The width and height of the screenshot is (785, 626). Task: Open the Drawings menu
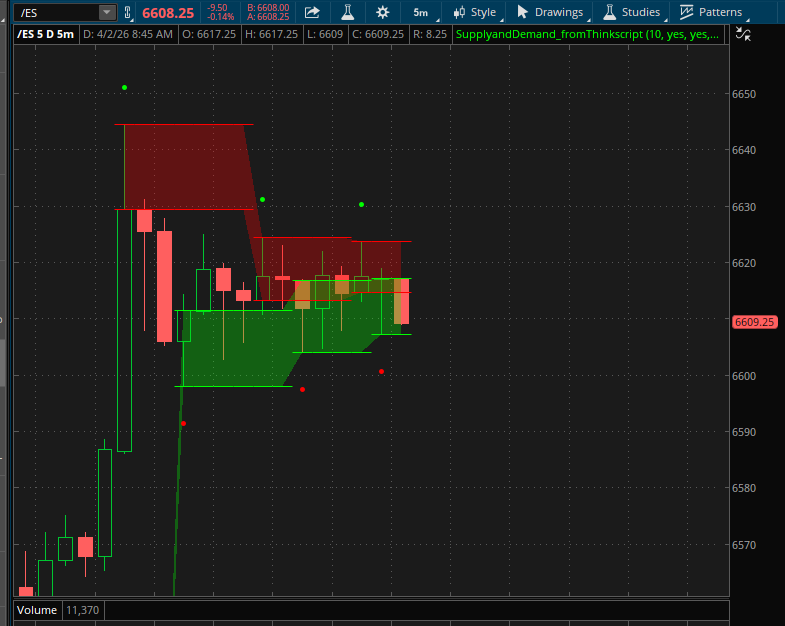click(558, 12)
